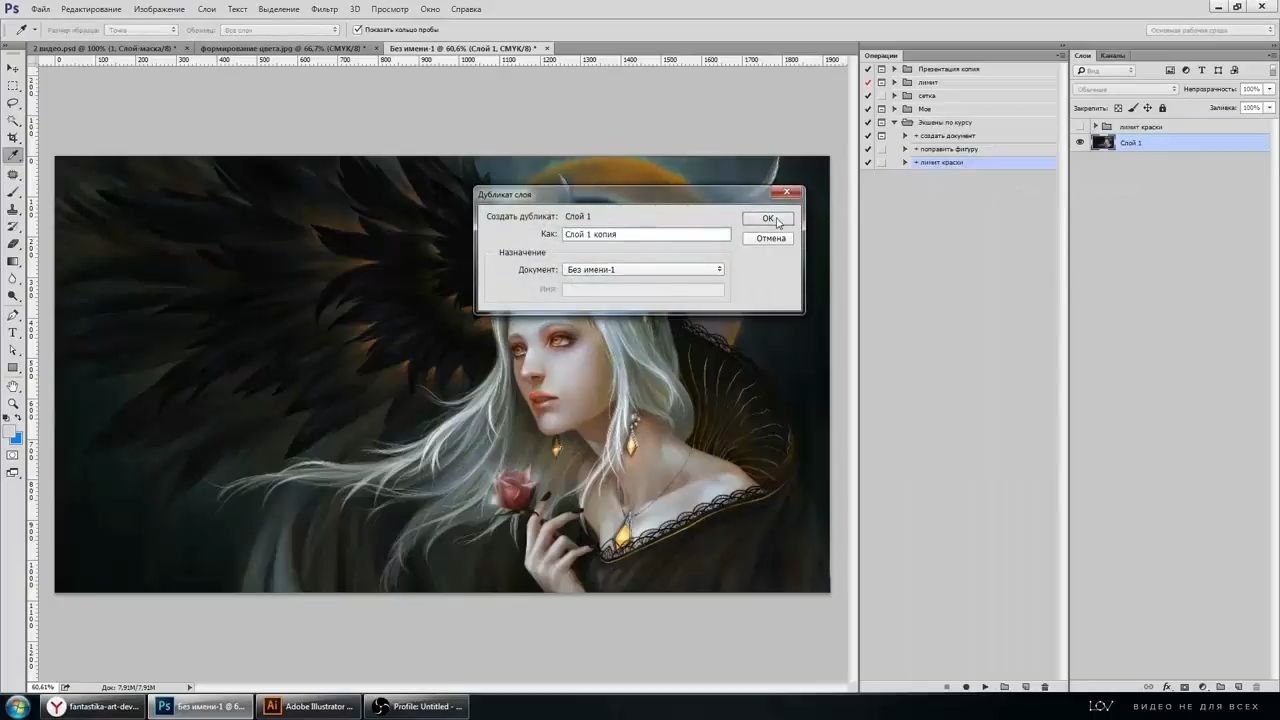Select the Dodge tool
Image resolution: width=1280 pixels, height=720 pixels.
click(13, 296)
